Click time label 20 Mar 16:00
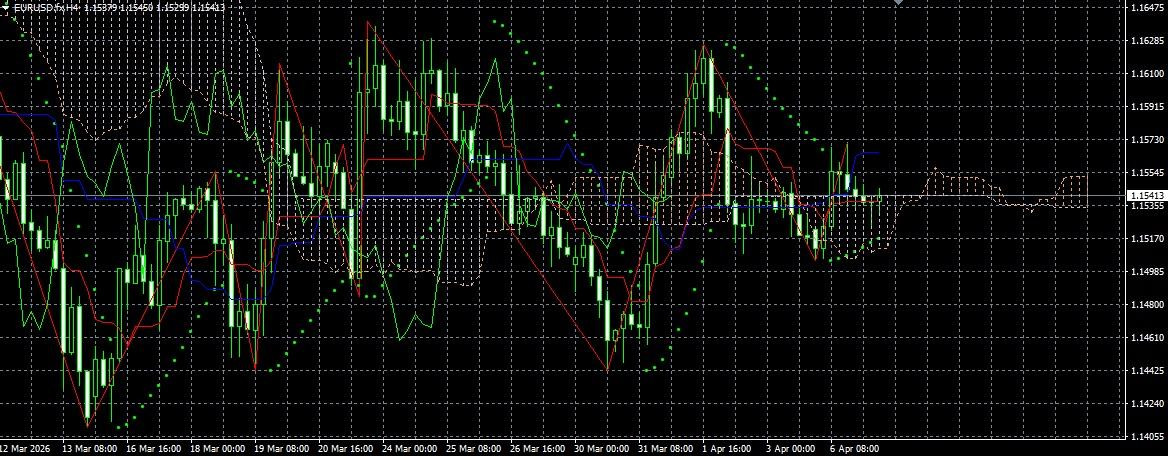 click(346, 449)
